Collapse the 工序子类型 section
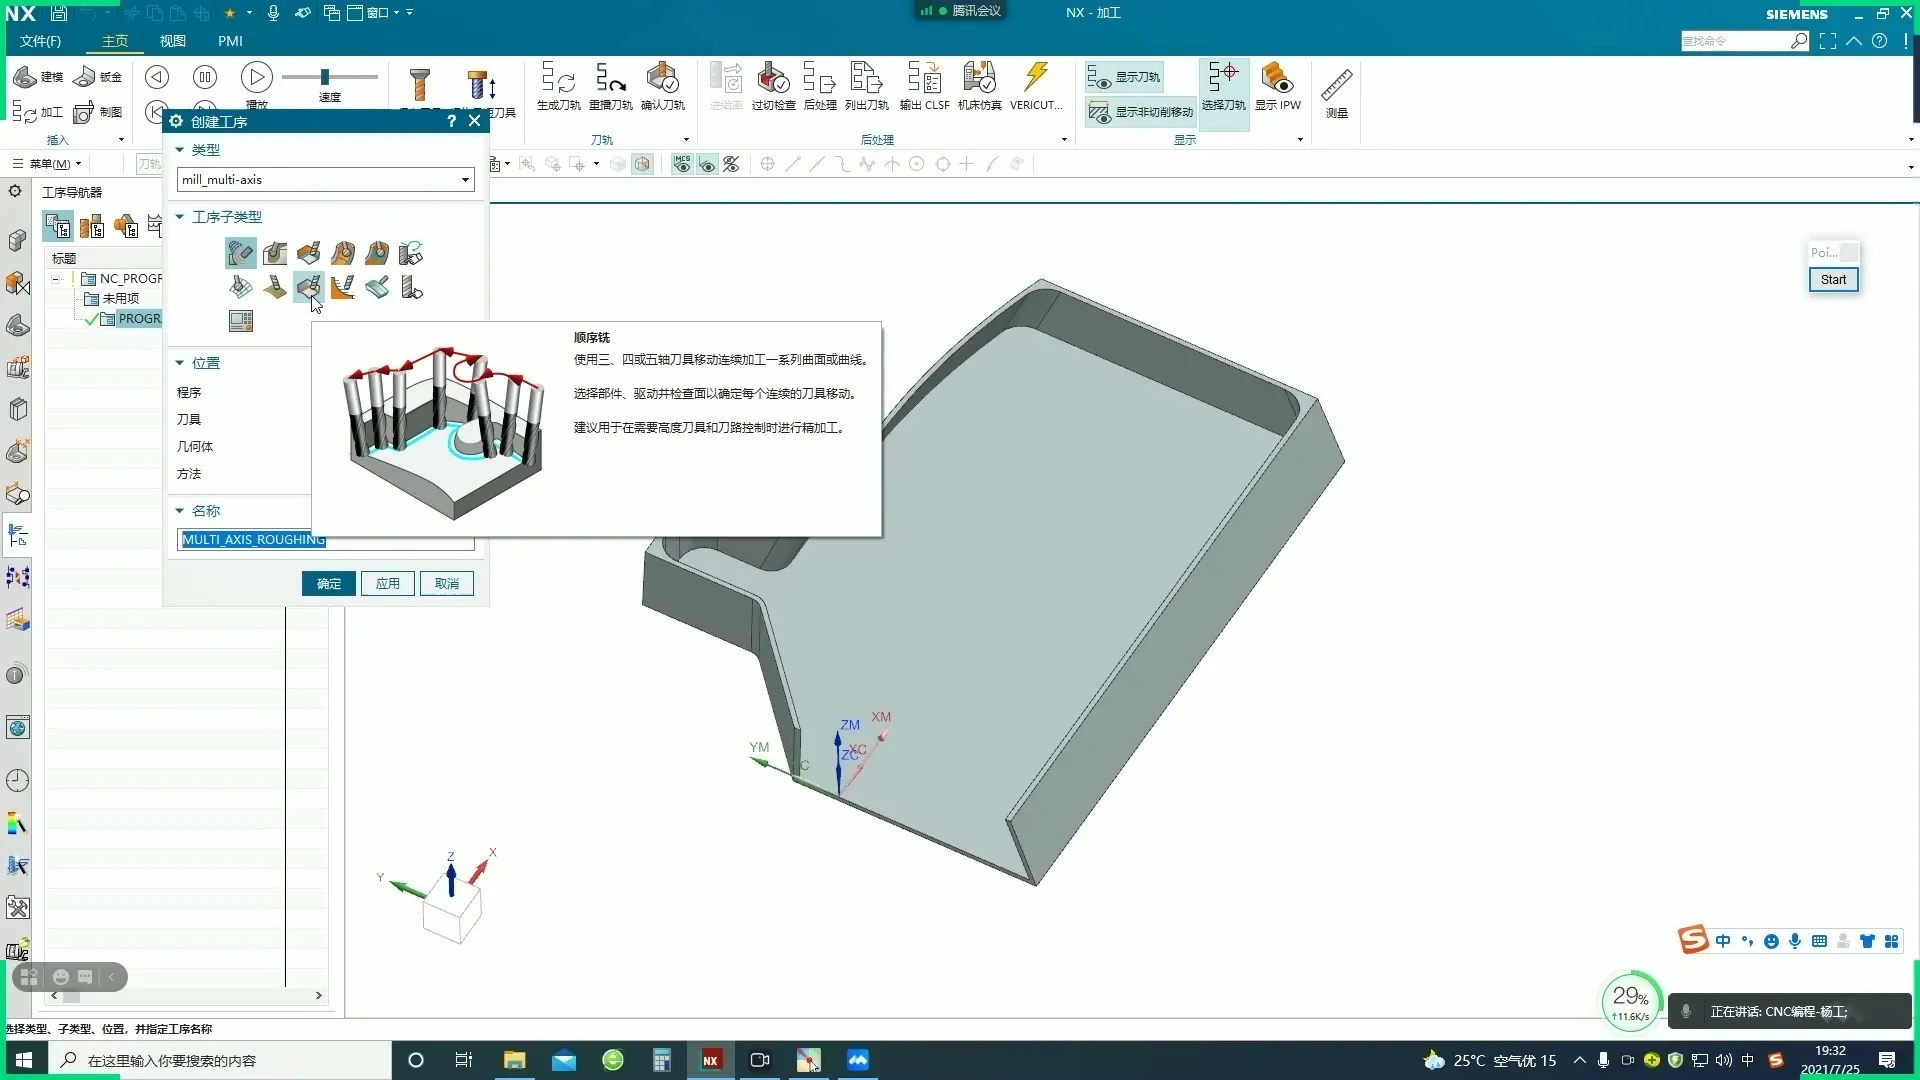Viewport: 1920px width, 1080px height. pos(180,217)
